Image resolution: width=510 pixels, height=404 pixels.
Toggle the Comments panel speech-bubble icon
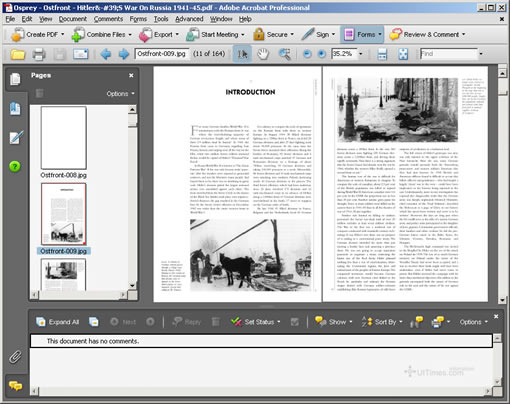coord(15,386)
